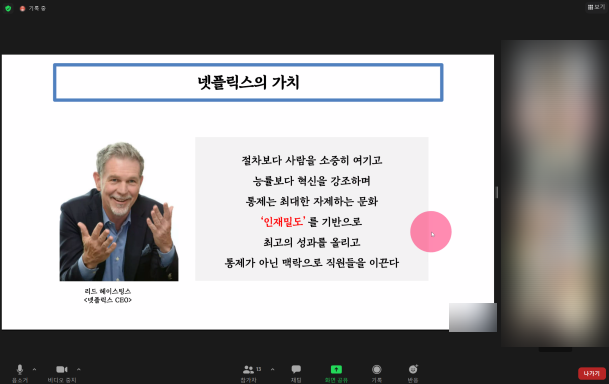
Task: Open the 참가자 participants panel
Action: (x=249, y=373)
